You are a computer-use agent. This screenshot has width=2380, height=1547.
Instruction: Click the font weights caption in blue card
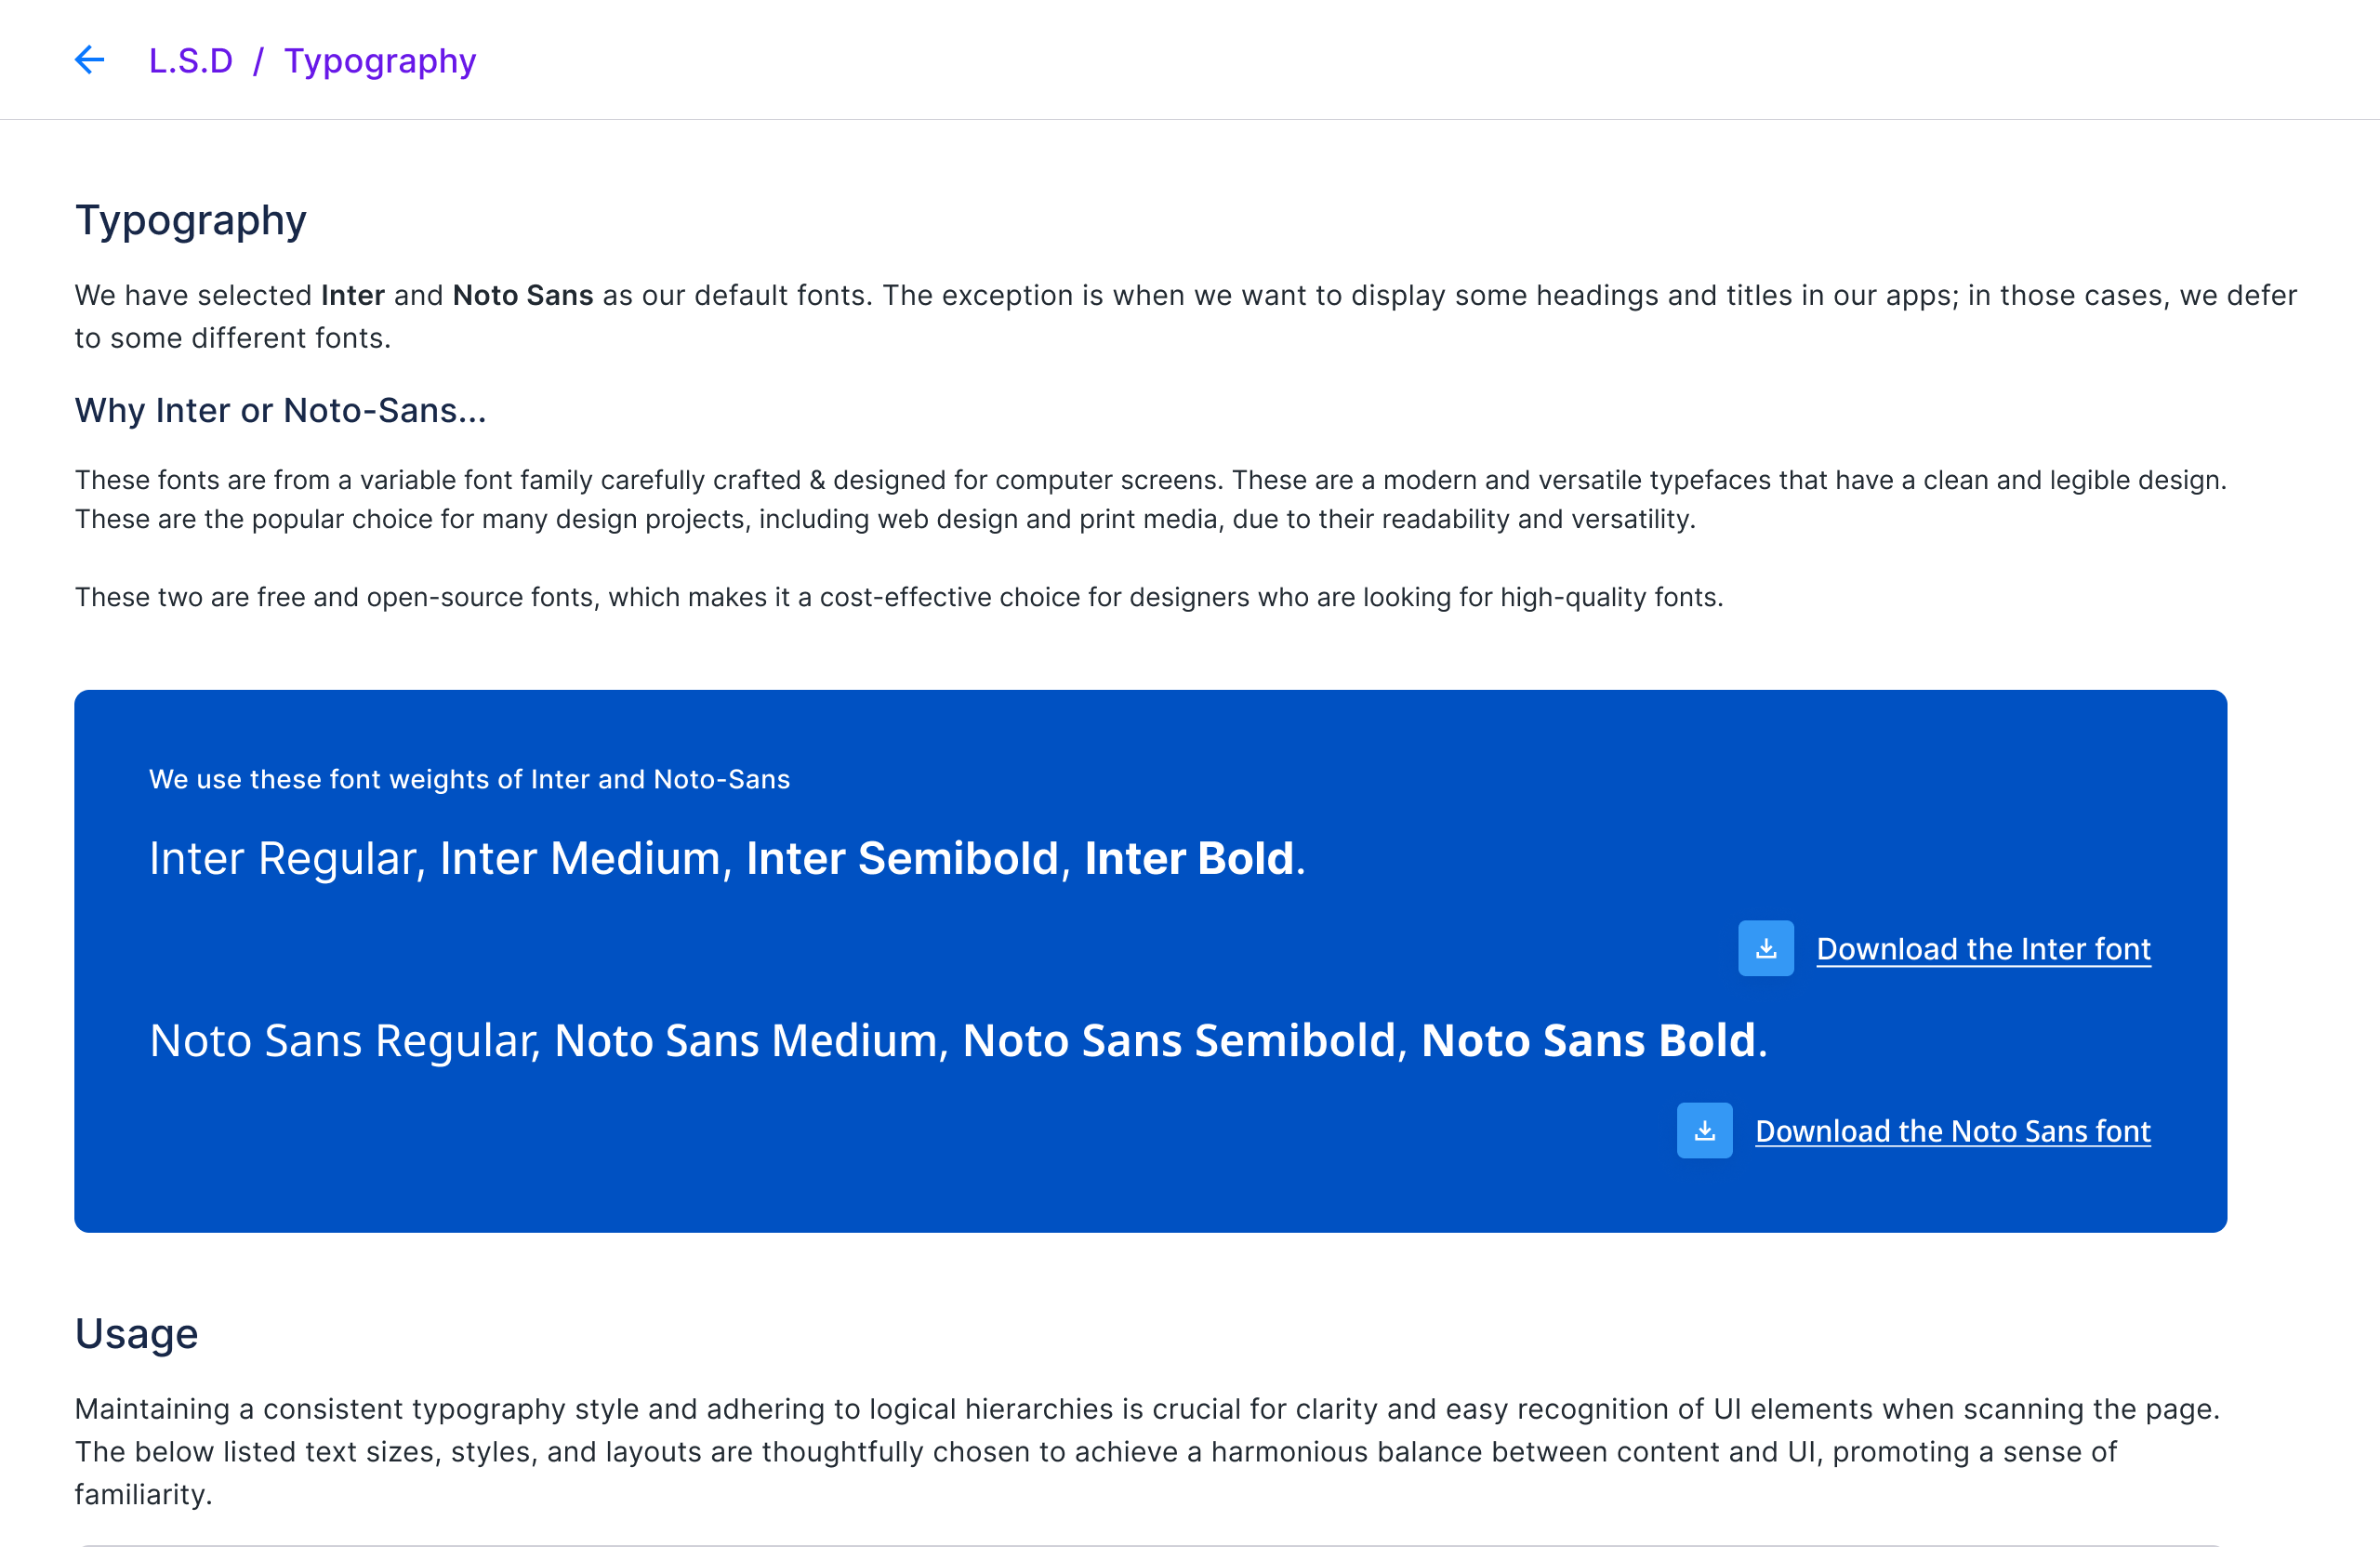point(469,779)
